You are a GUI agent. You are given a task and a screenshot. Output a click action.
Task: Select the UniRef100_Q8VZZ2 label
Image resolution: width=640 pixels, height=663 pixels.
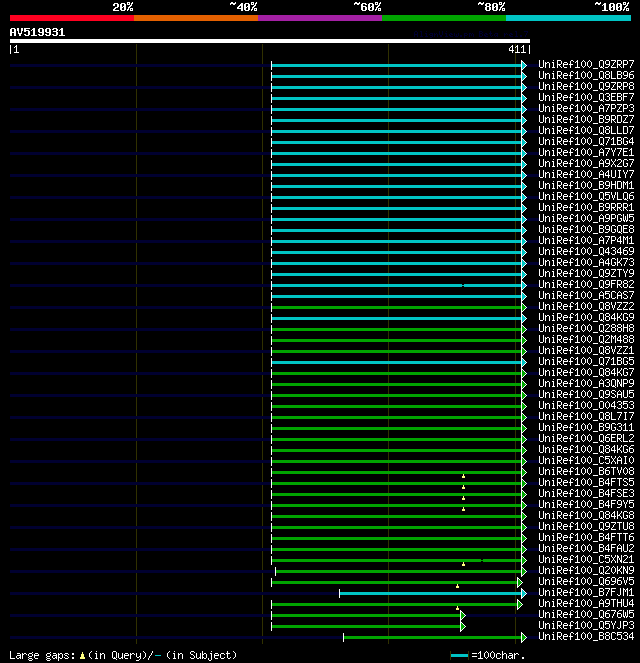586,306
